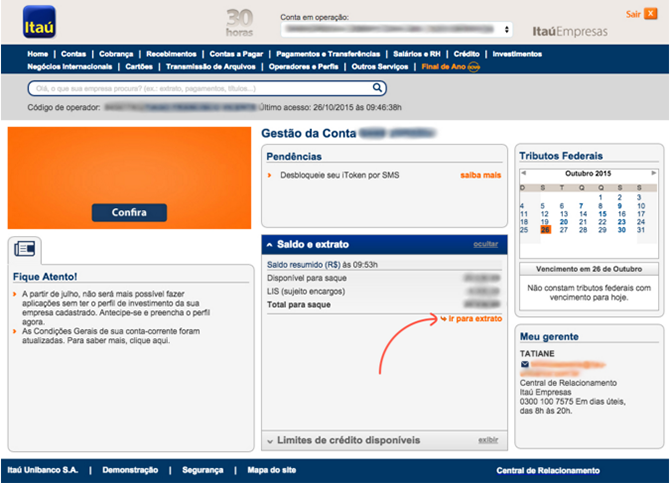Click the Sair link
The height and width of the screenshot is (483, 670).
pyautogui.click(x=633, y=14)
